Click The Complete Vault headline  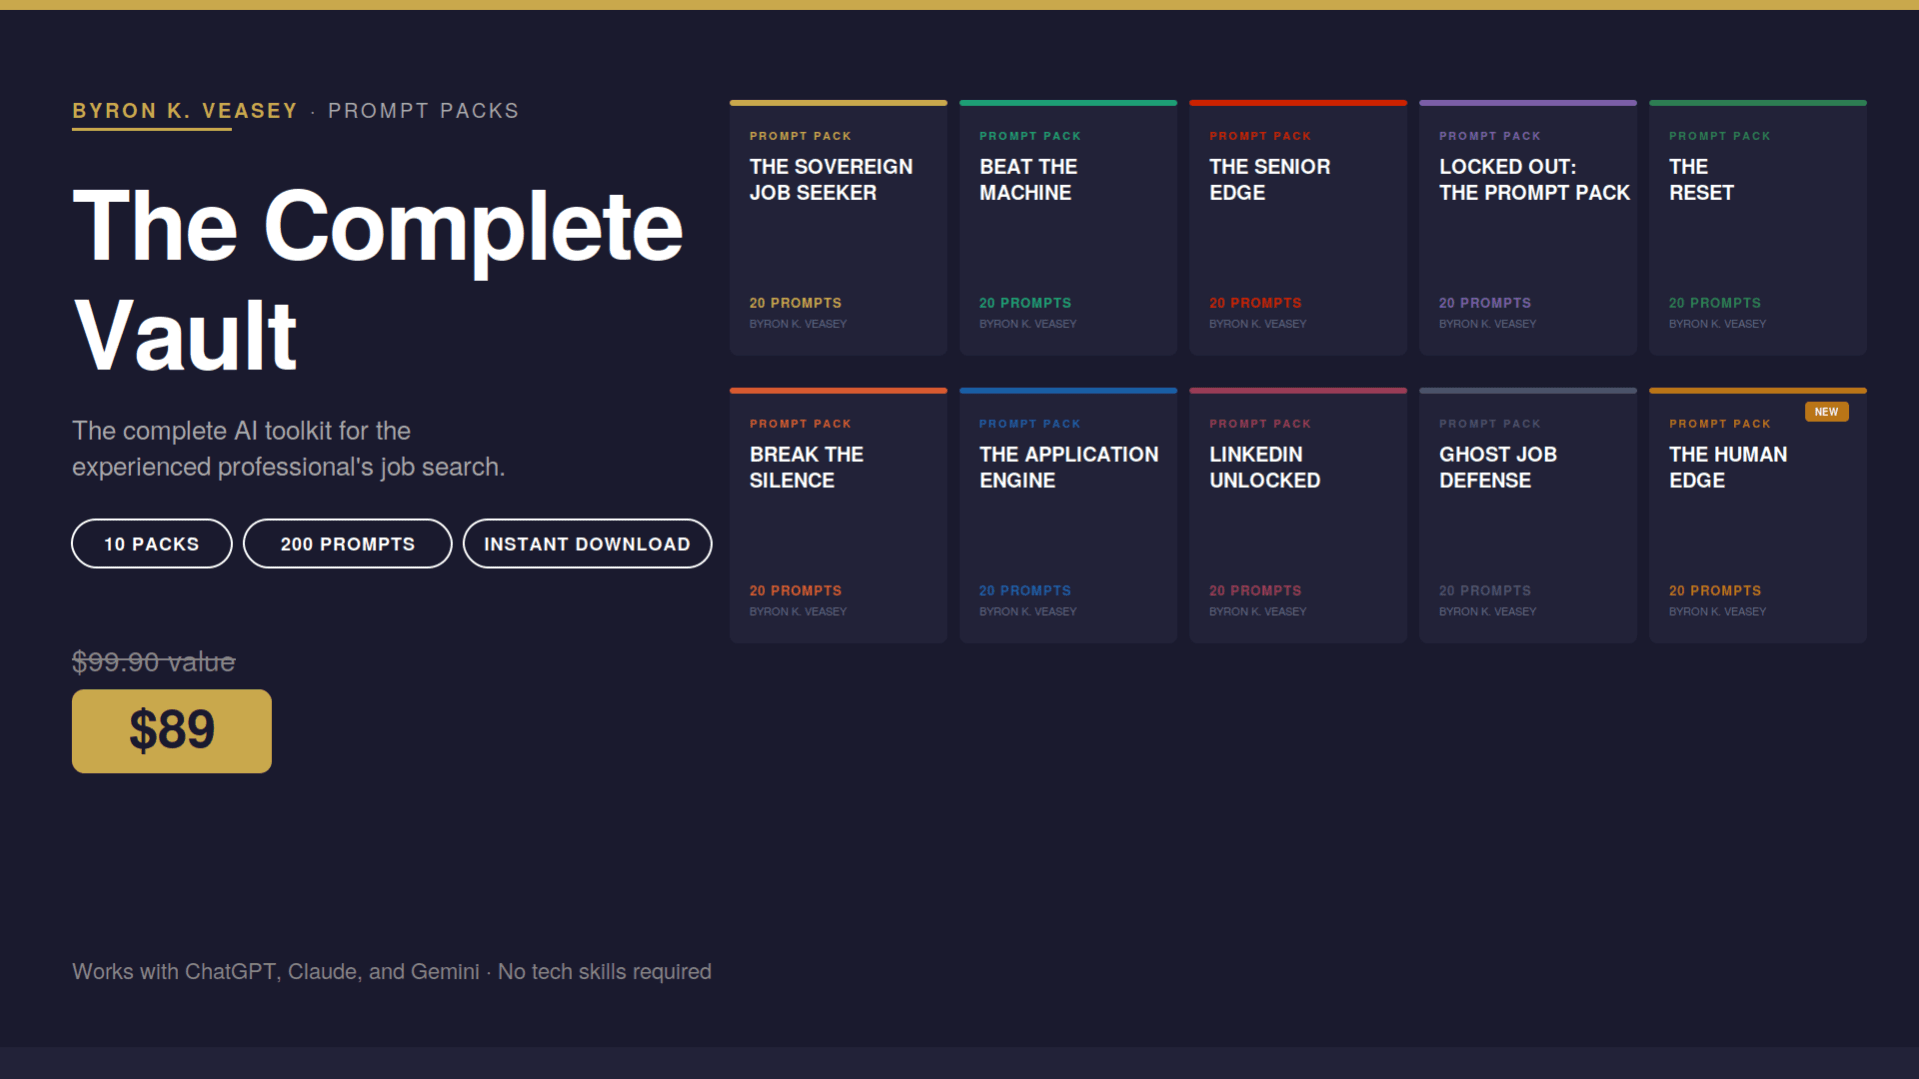[x=378, y=280]
